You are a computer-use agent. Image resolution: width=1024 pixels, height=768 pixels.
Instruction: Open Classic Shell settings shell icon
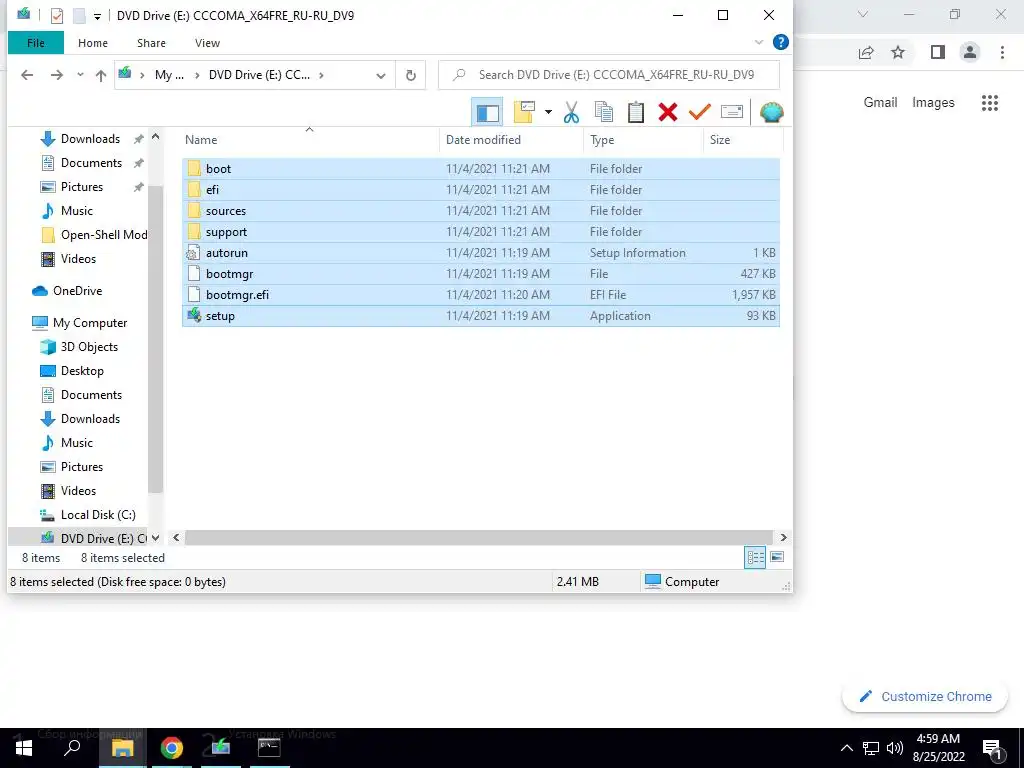tap(771, 112)
